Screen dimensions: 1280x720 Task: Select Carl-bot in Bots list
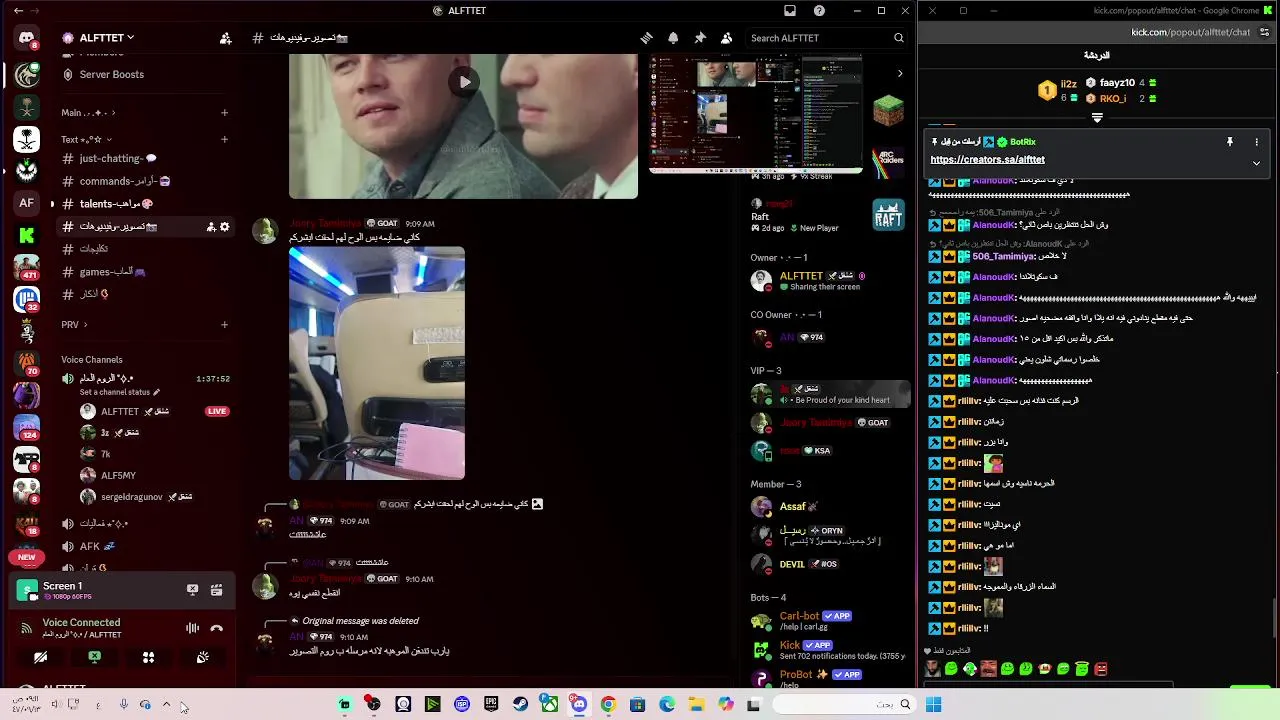click(x=828, y=621)
